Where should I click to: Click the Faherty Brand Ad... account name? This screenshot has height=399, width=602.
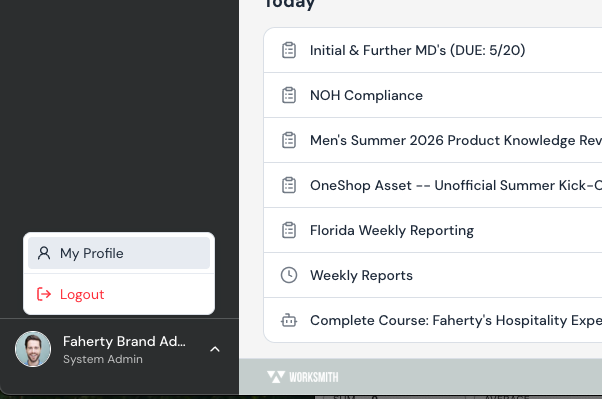124,341
